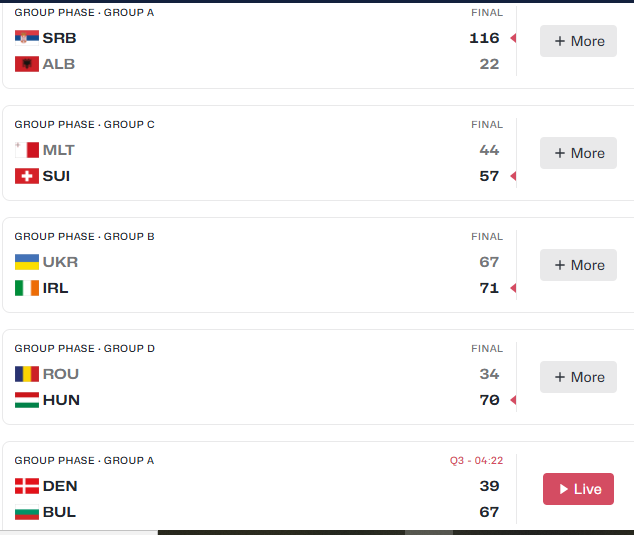
Task: Click the Serbia flag icon
Action: [x=27, y=38]
